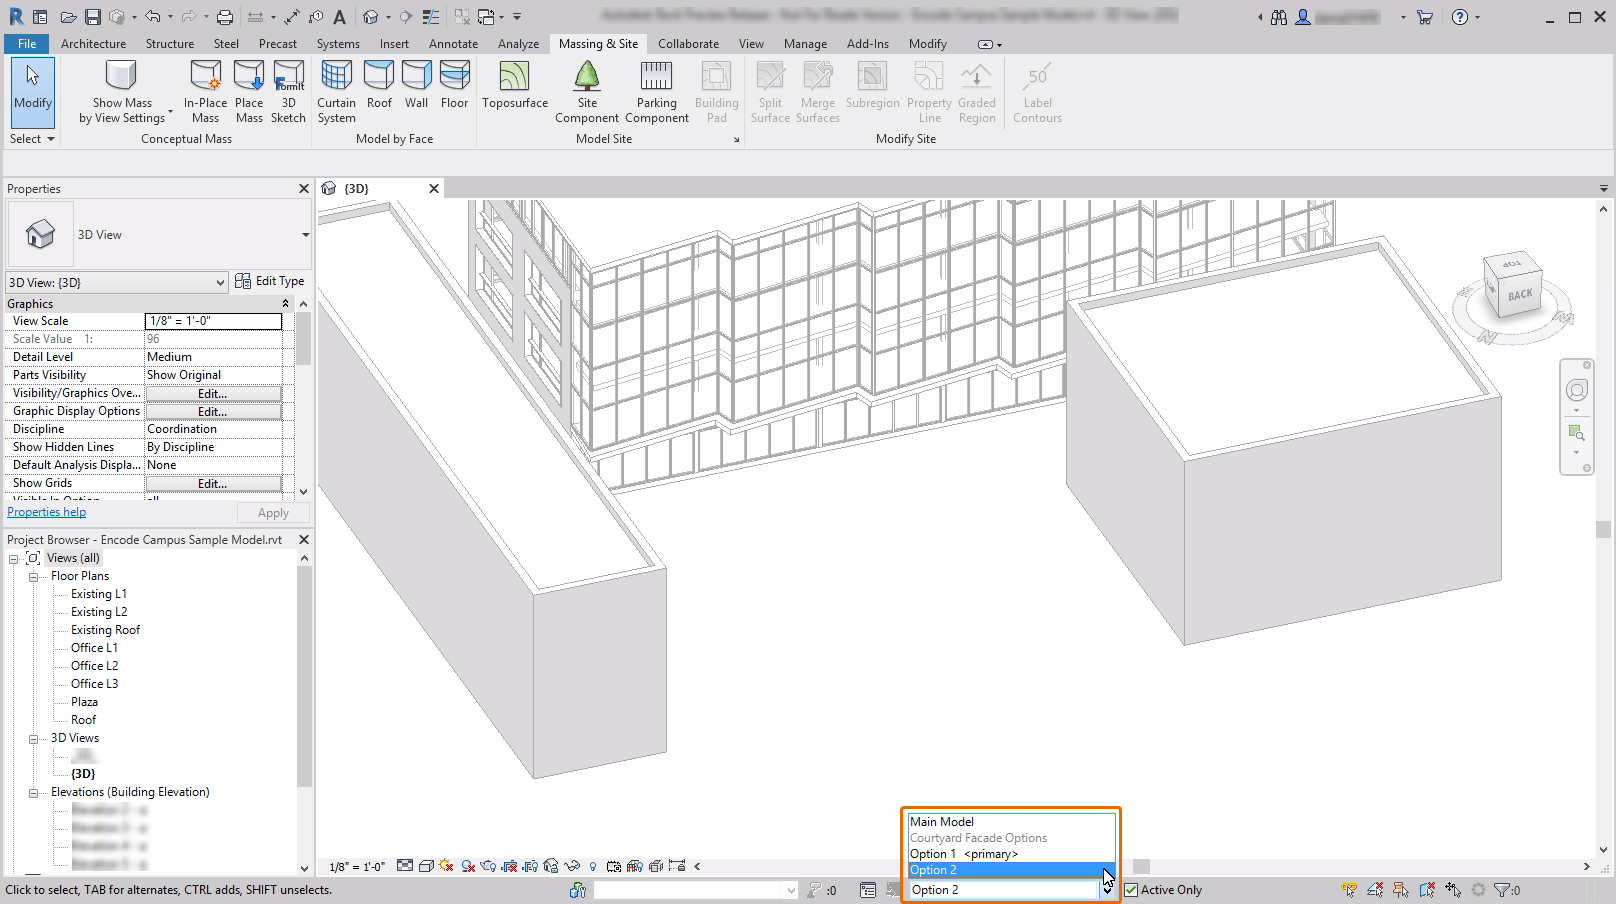Open the Collaborate ribbon tab

688,44
